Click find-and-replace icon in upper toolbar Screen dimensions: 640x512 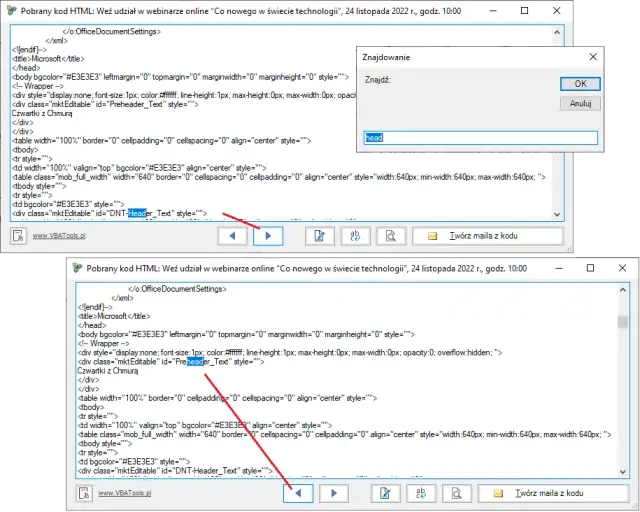click(355, 237)
